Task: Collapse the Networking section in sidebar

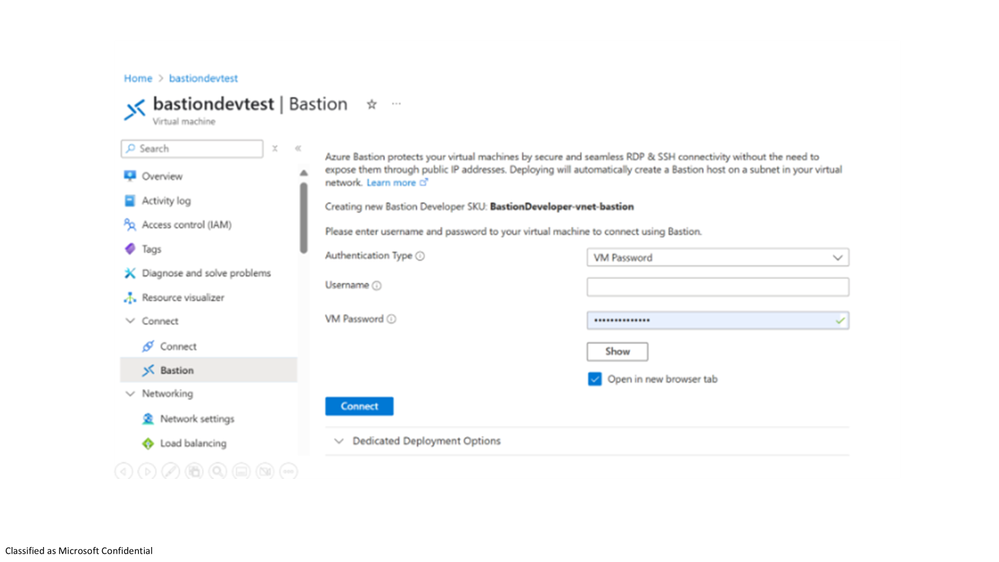Action: tap(130, 394)
